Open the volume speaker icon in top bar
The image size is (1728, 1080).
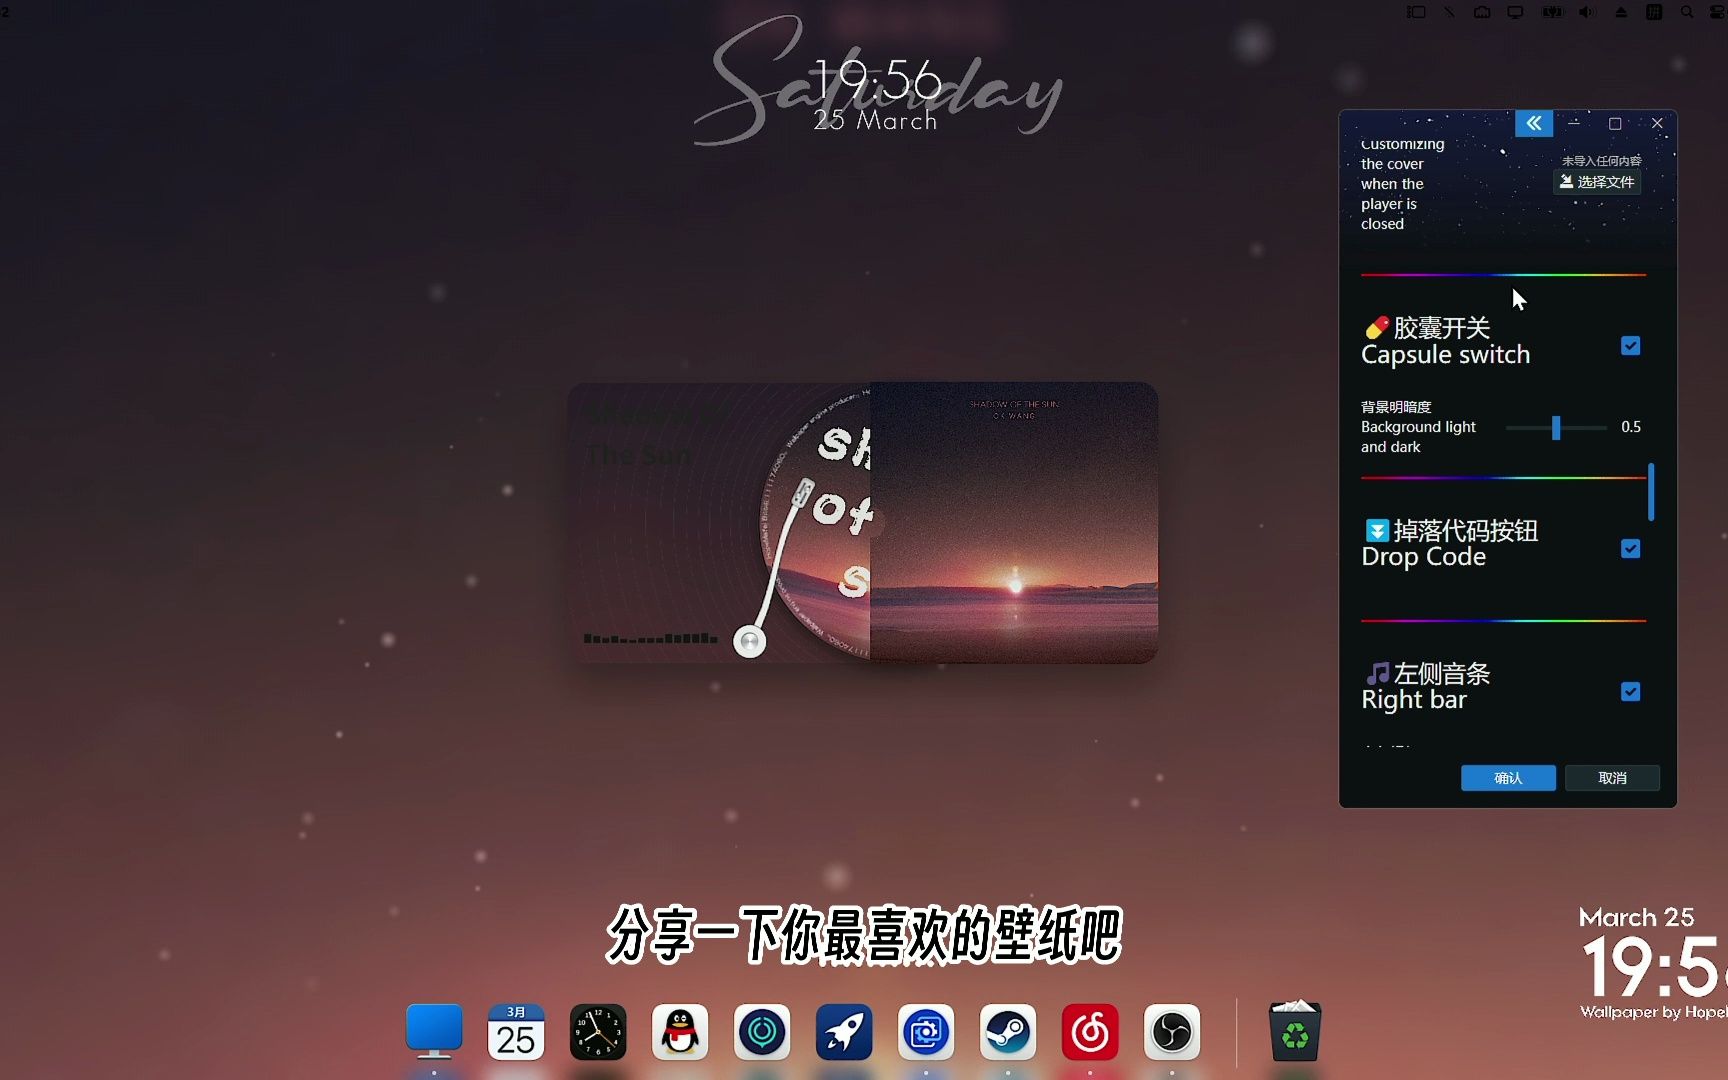tap(1587, 12)
